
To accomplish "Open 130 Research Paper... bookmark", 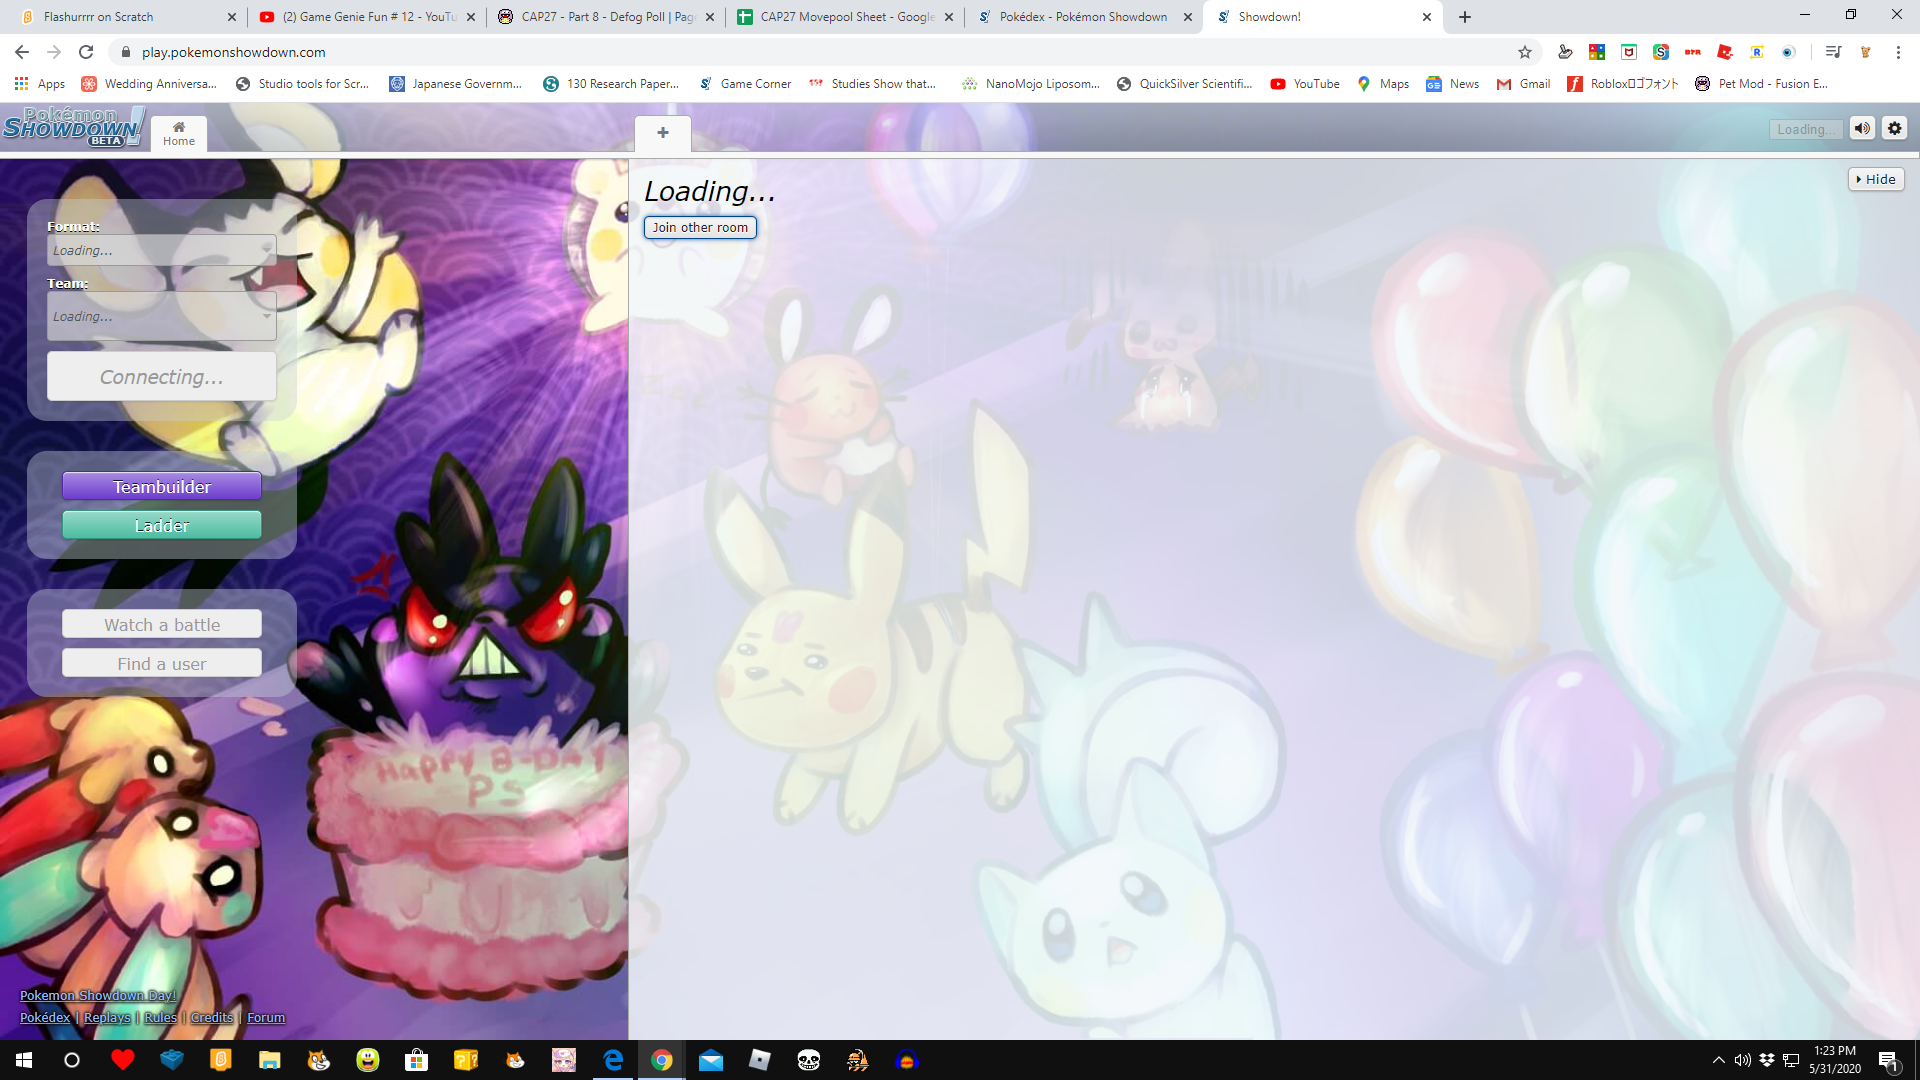I will pos(611,84).
